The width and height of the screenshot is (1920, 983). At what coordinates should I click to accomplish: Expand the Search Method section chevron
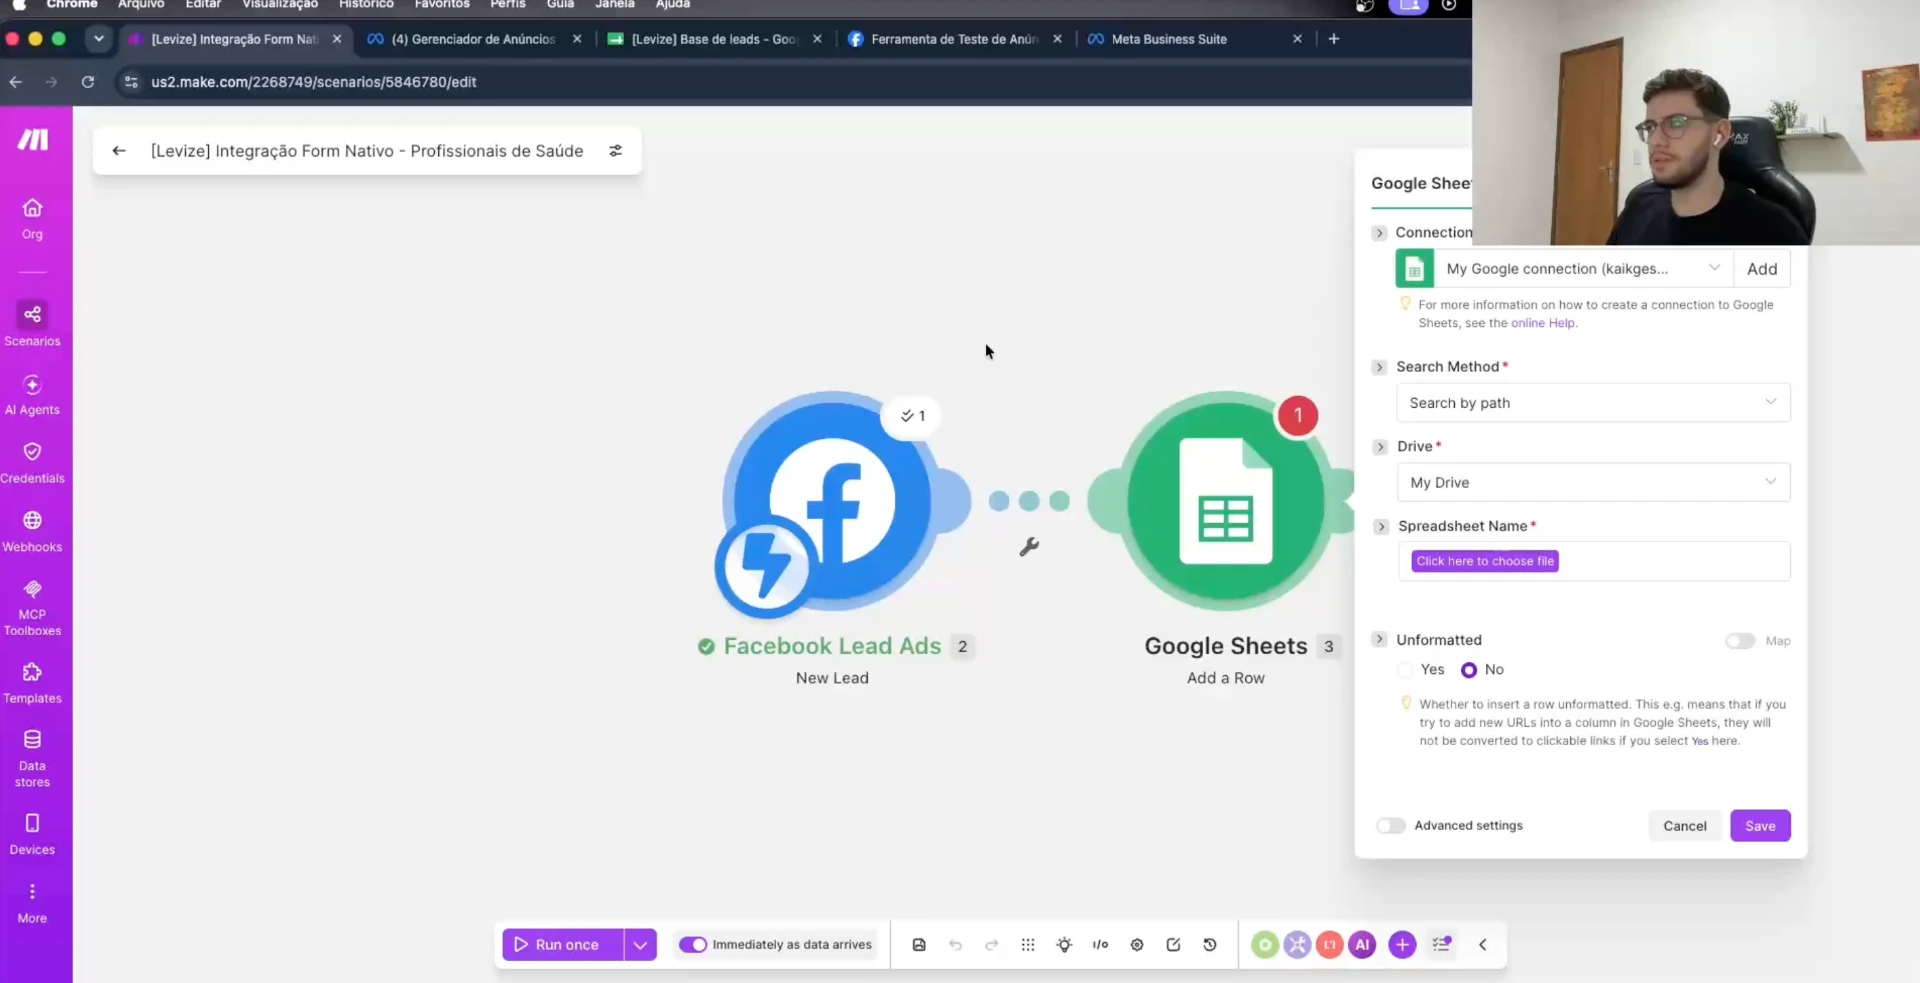pyautogui.click(x=1379, y=367)
